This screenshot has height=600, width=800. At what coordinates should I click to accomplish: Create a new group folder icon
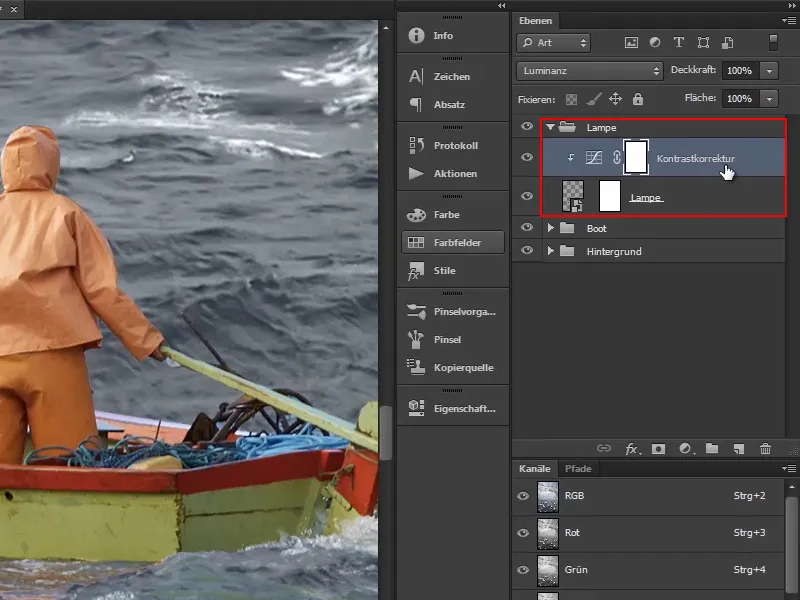pos(712,448)
